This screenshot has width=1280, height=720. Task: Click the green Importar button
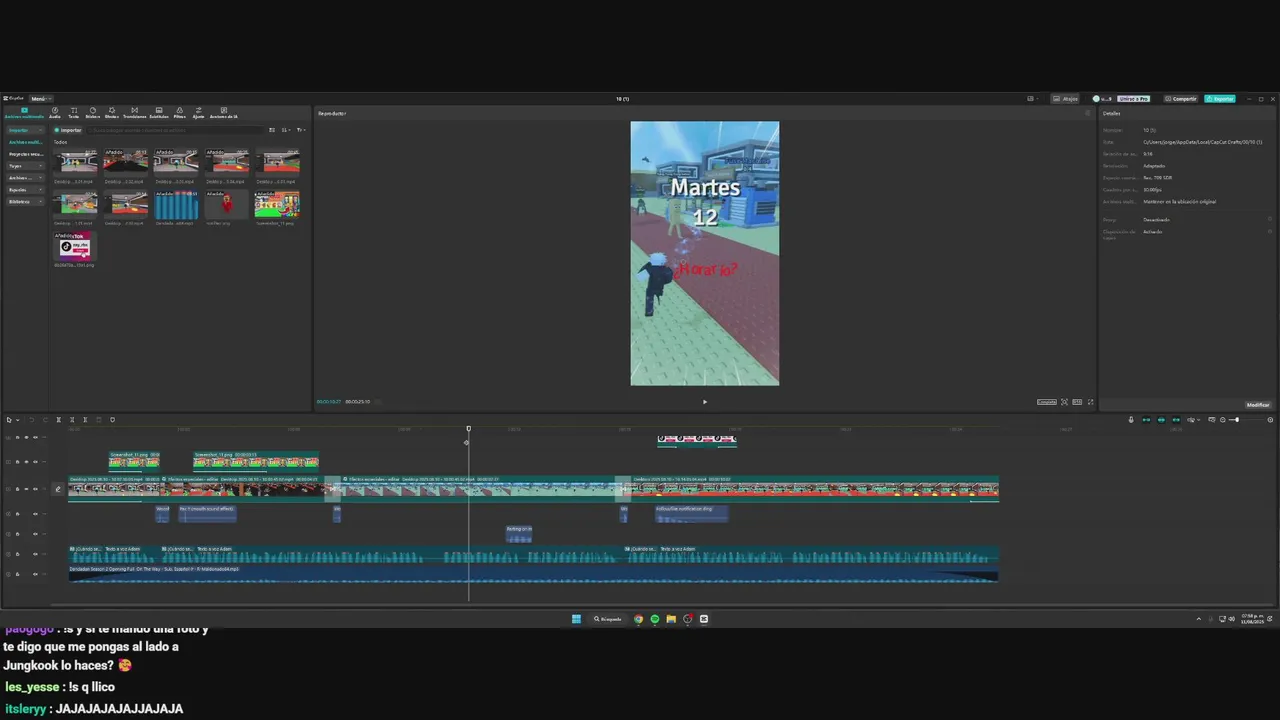[x=68, y=130]
